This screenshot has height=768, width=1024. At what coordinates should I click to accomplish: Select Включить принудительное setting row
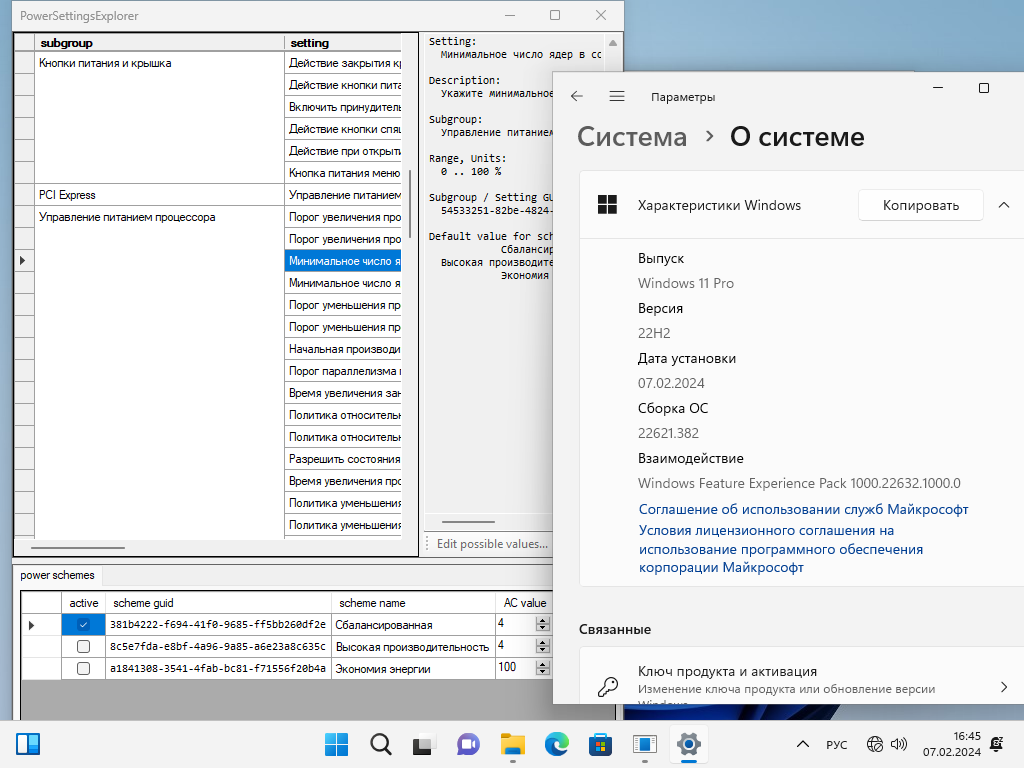[x=343, y=107]
